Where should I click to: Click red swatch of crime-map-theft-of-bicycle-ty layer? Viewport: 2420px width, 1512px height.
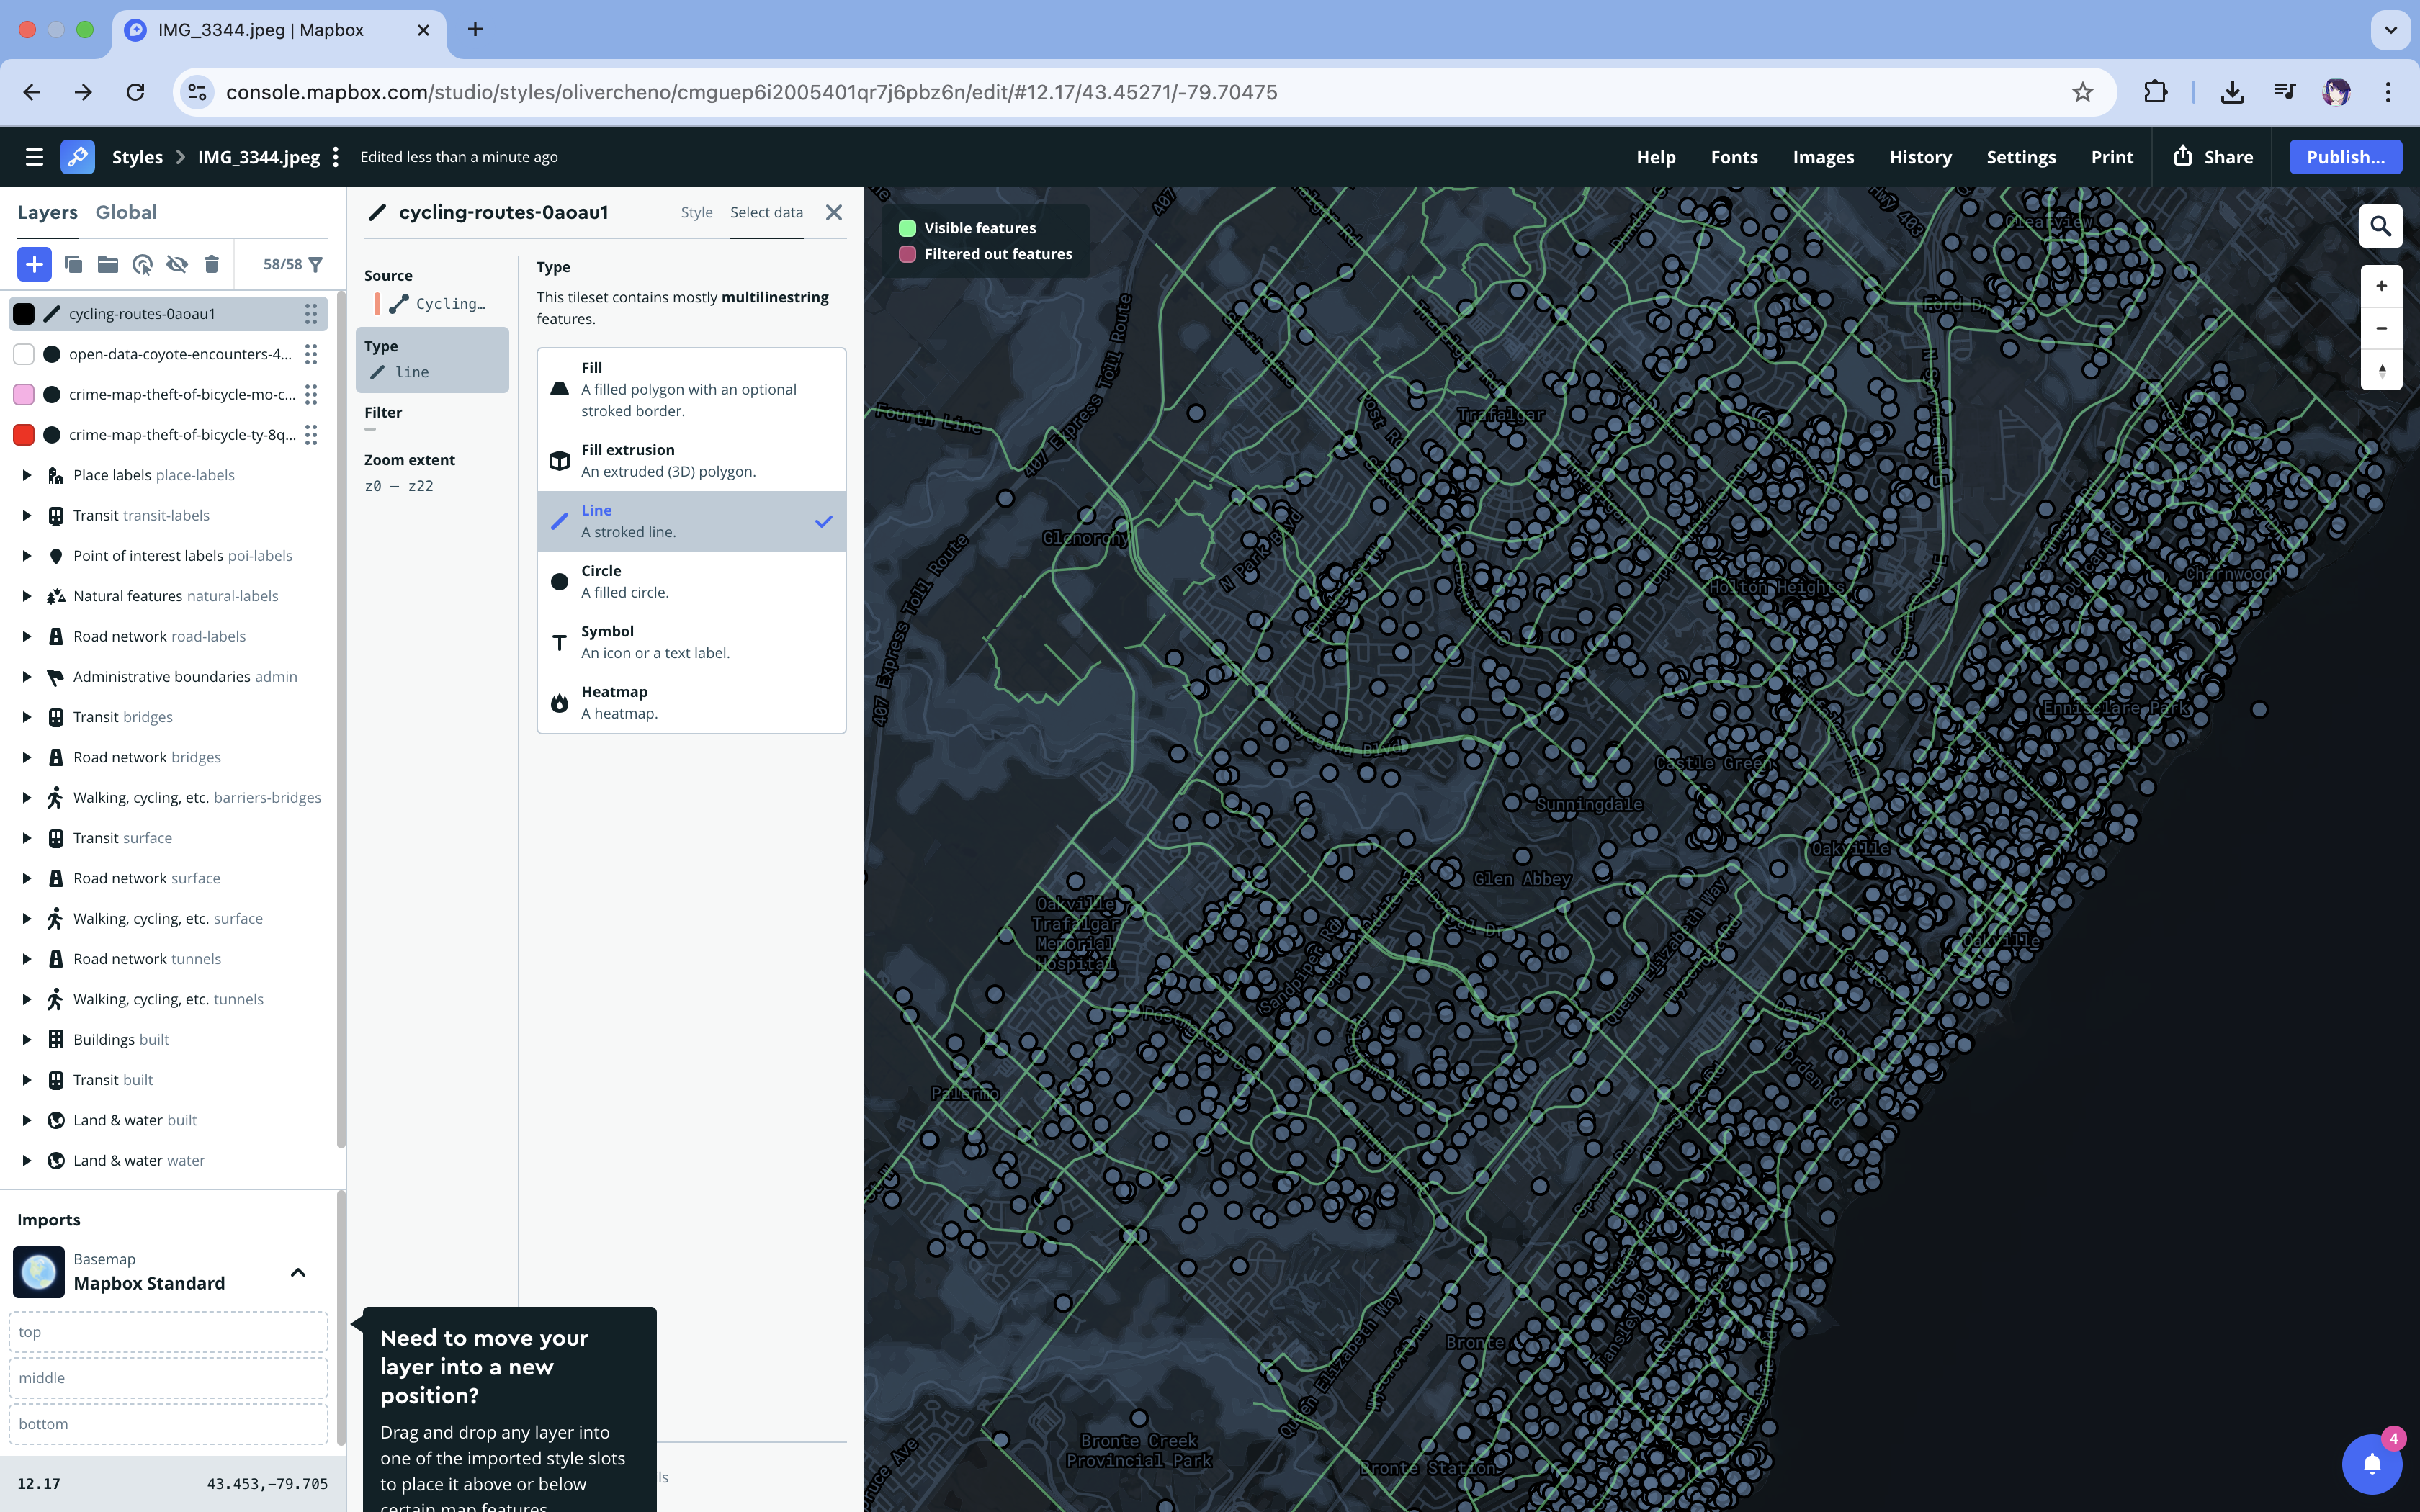(x=24, y=435)
